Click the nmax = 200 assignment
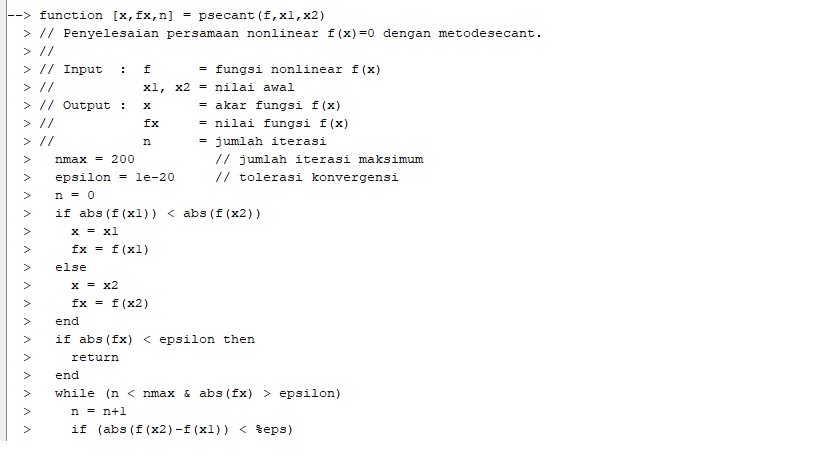This screenshot has width=819, height=460. (x=95, y=159)
